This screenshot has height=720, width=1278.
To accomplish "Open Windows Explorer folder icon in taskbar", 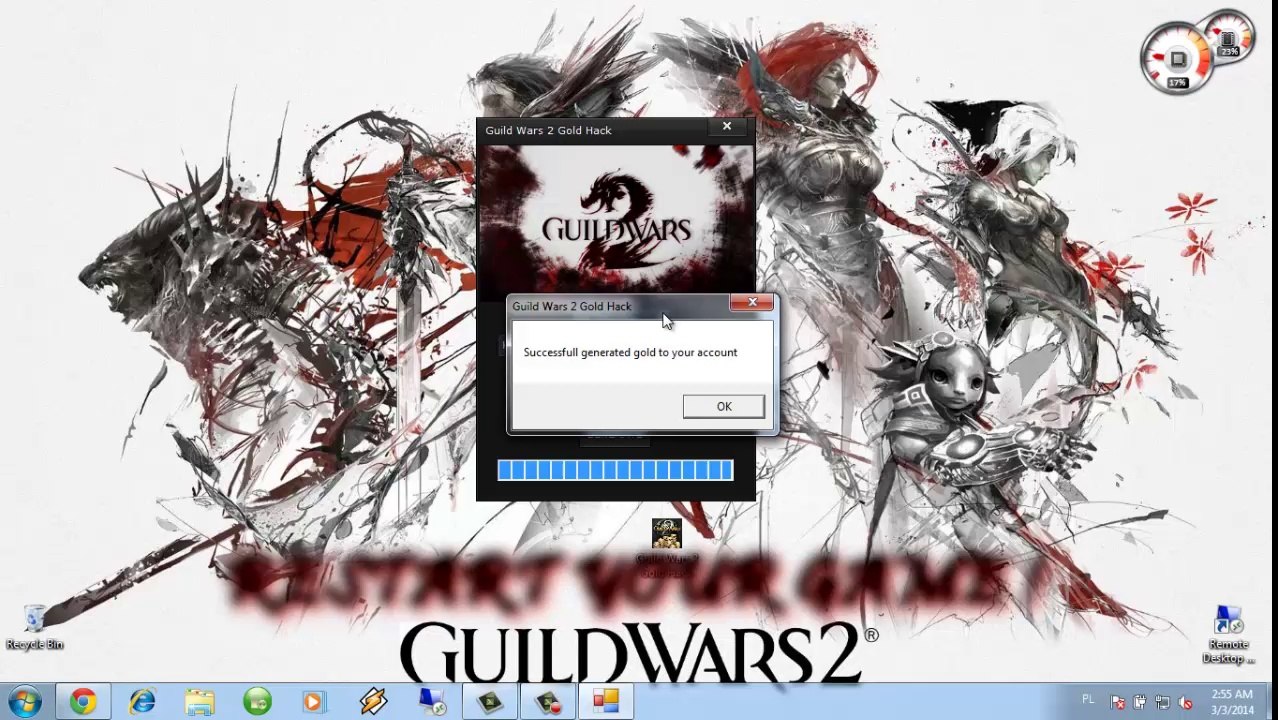I will pyautogui.click(x=200, y=701).
